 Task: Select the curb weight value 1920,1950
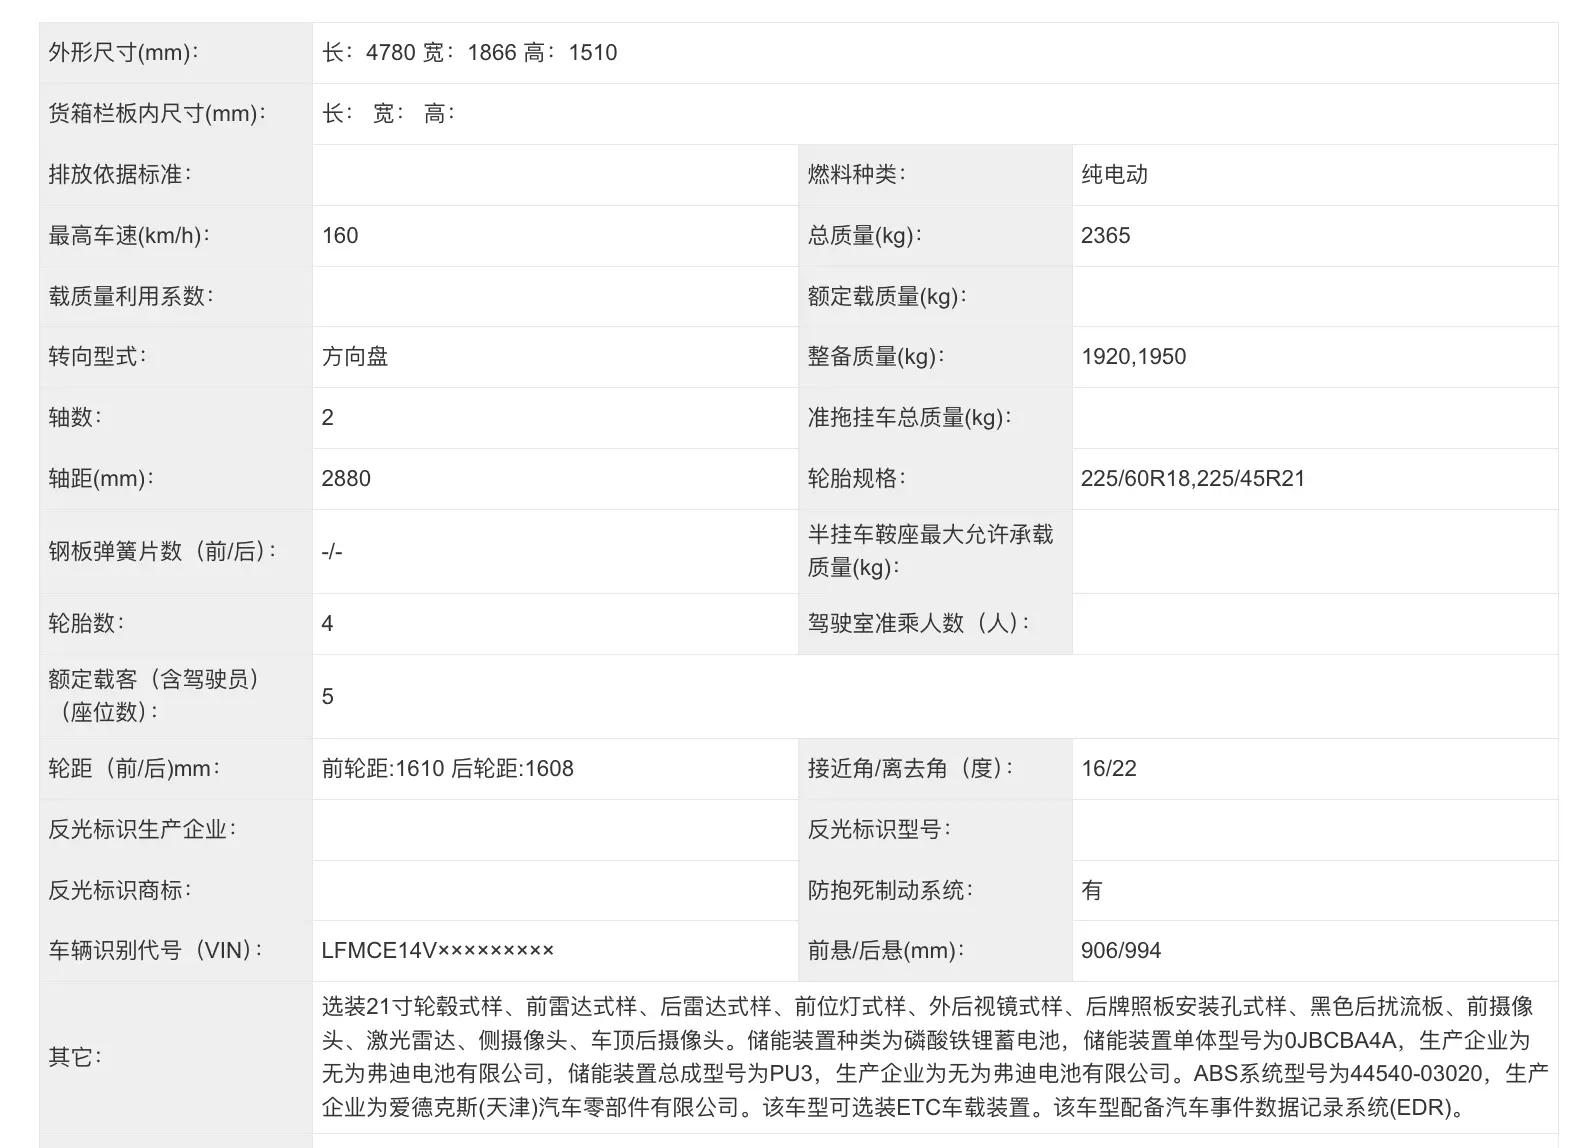(x=1133, y=357)
